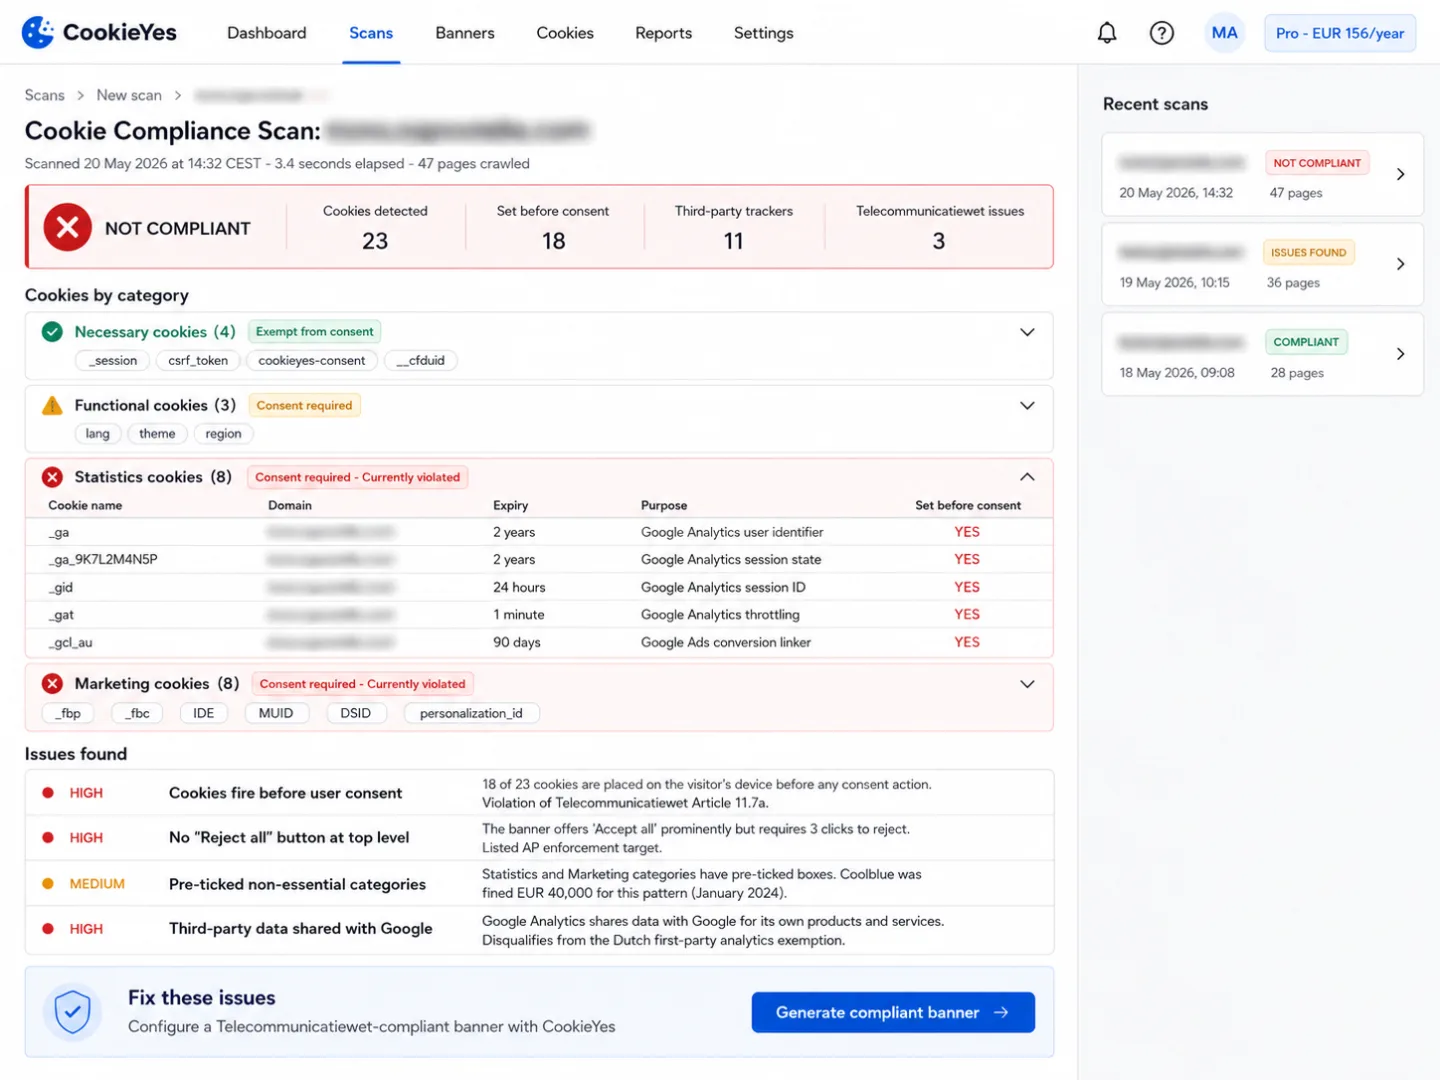Open the 19 May 2026 recent scan arrow
This screenshot has width=1440, height=1080.
tap(1400, 264)
